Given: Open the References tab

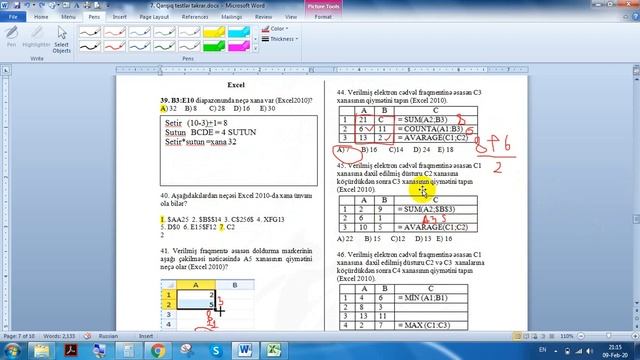Looking at the screenshot, I should point(195,17).
